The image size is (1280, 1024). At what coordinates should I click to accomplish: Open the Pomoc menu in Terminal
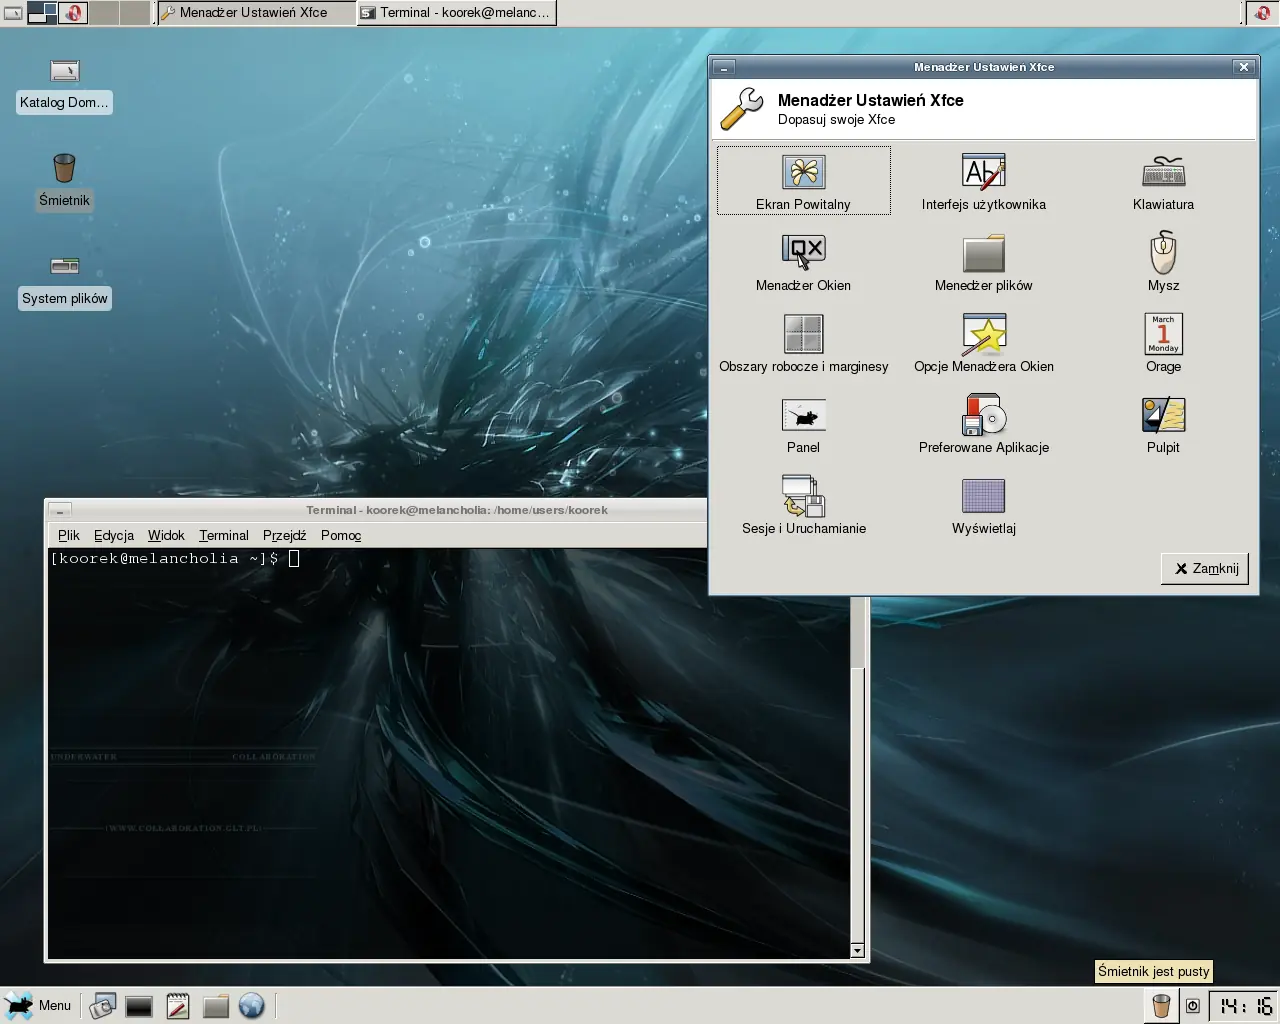340,535
